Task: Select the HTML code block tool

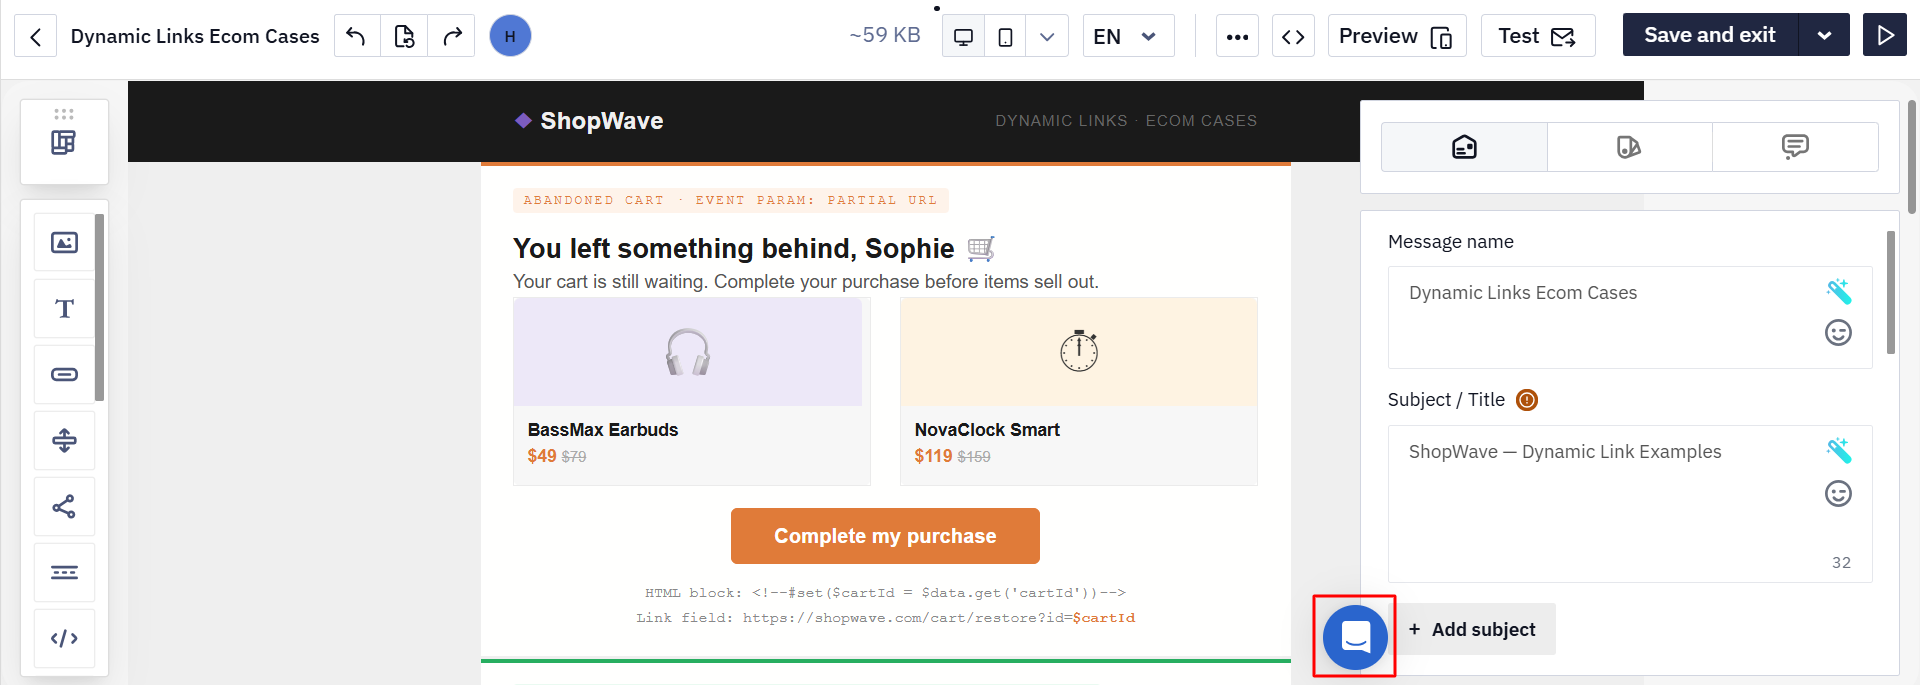Action: pos(65,638)
